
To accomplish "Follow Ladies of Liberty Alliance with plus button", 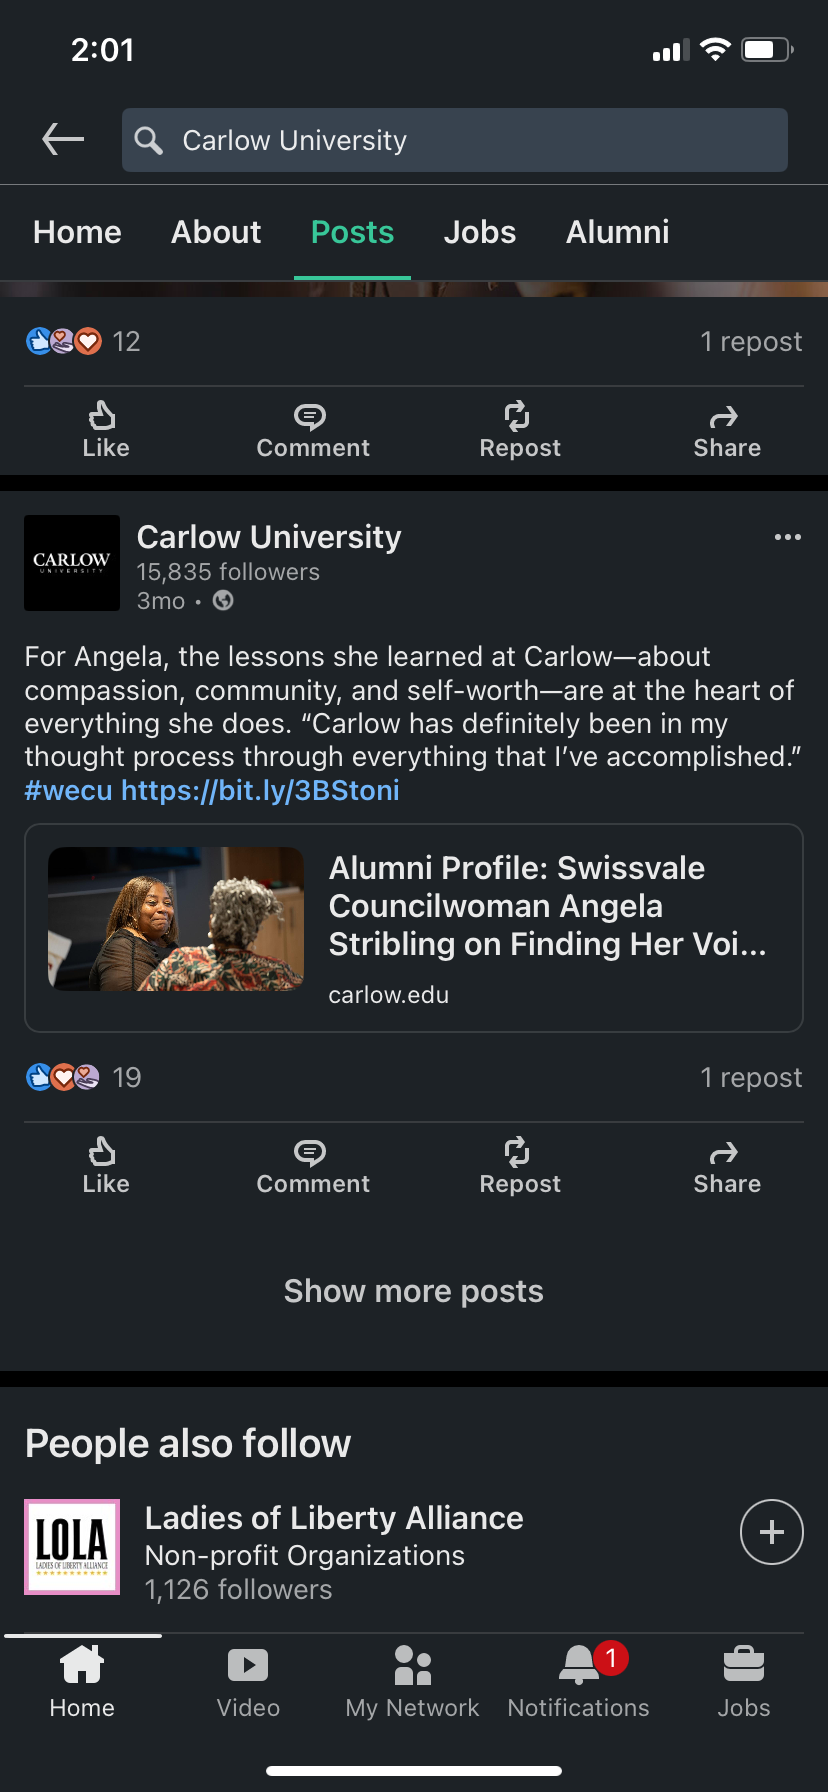I will pos(771,1531).
